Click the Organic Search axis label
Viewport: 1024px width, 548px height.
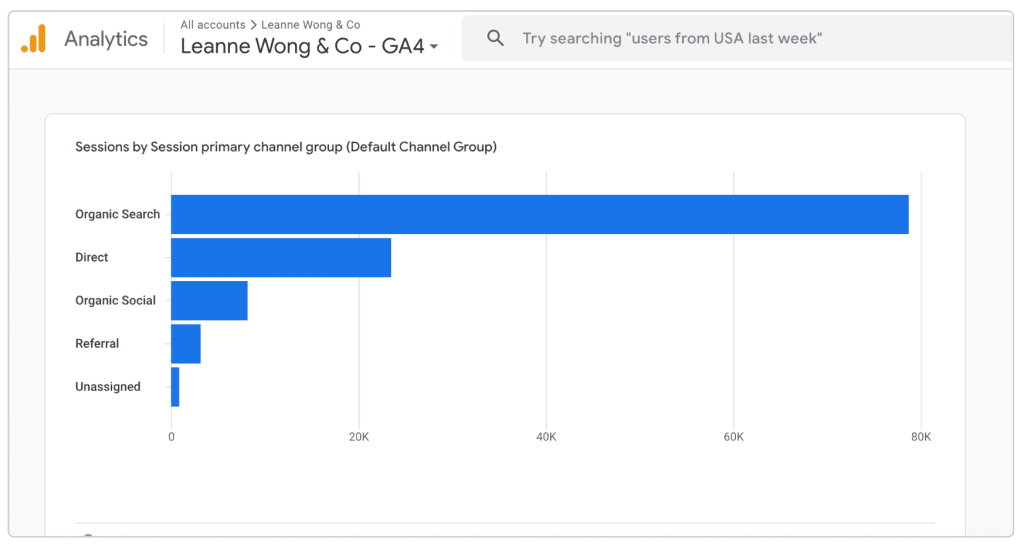tap(117, 215)
